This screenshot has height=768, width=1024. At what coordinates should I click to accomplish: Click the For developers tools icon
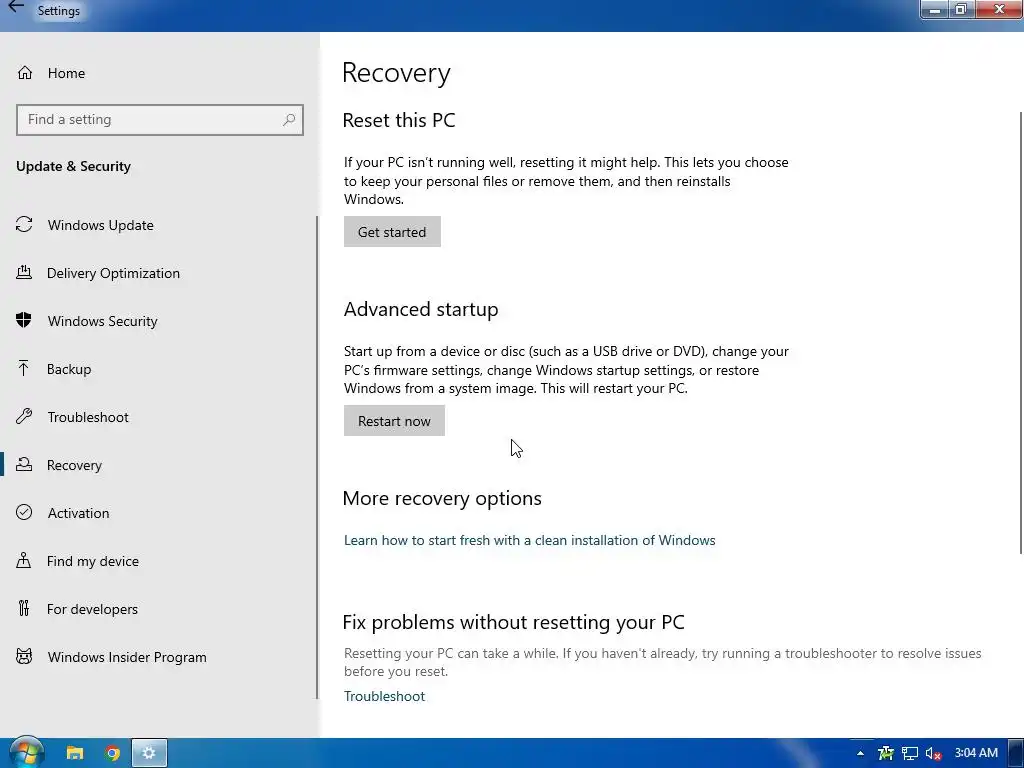(x=24, y=608)
